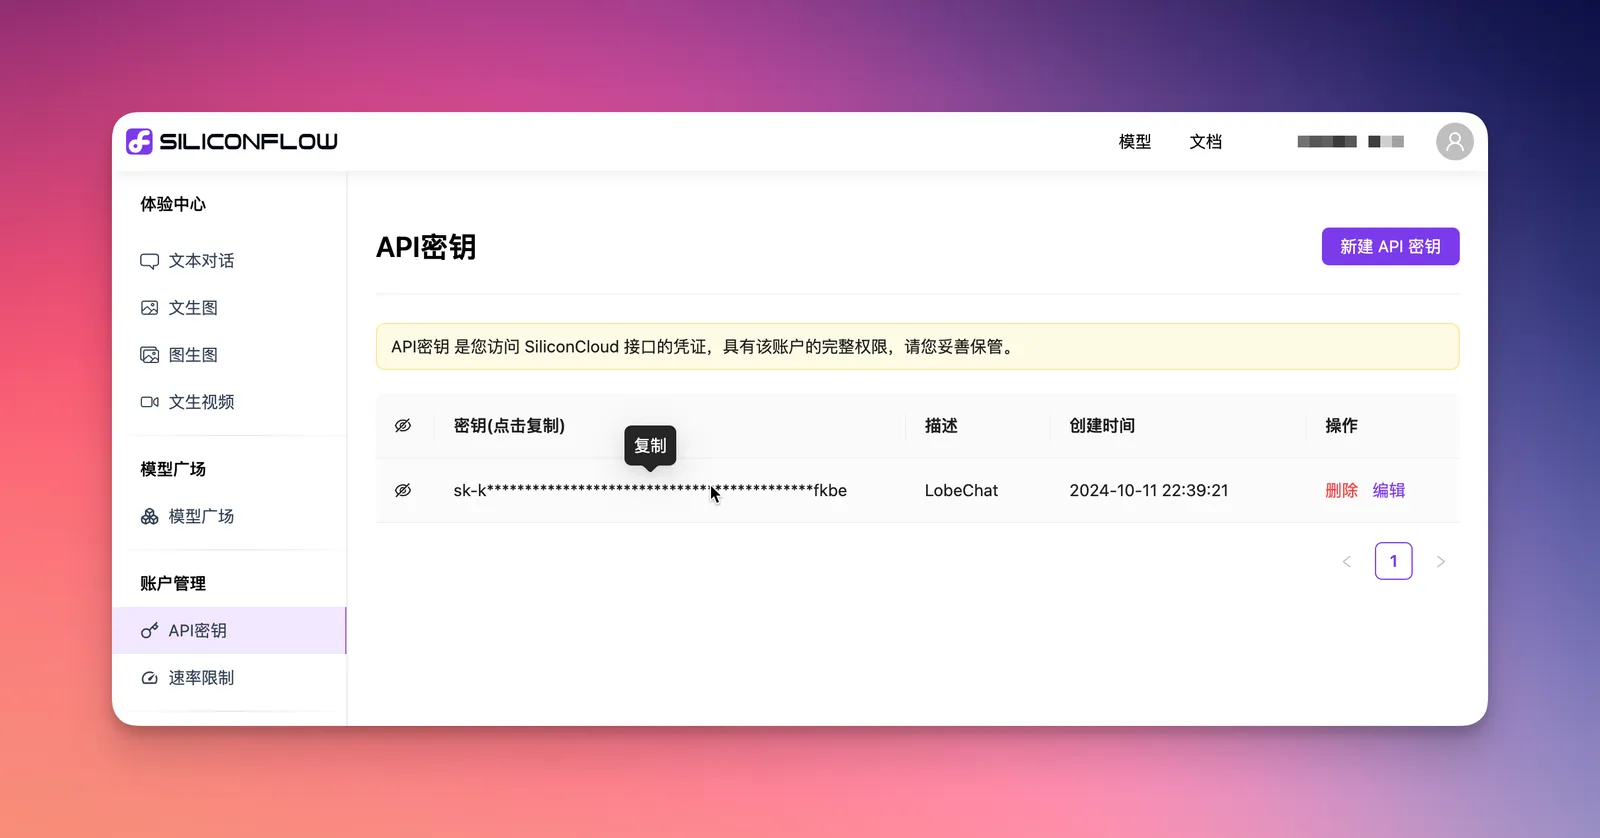Open the 文生视频 camera icon
Viewport: 1600px width, 838px height.
point(149,402)
